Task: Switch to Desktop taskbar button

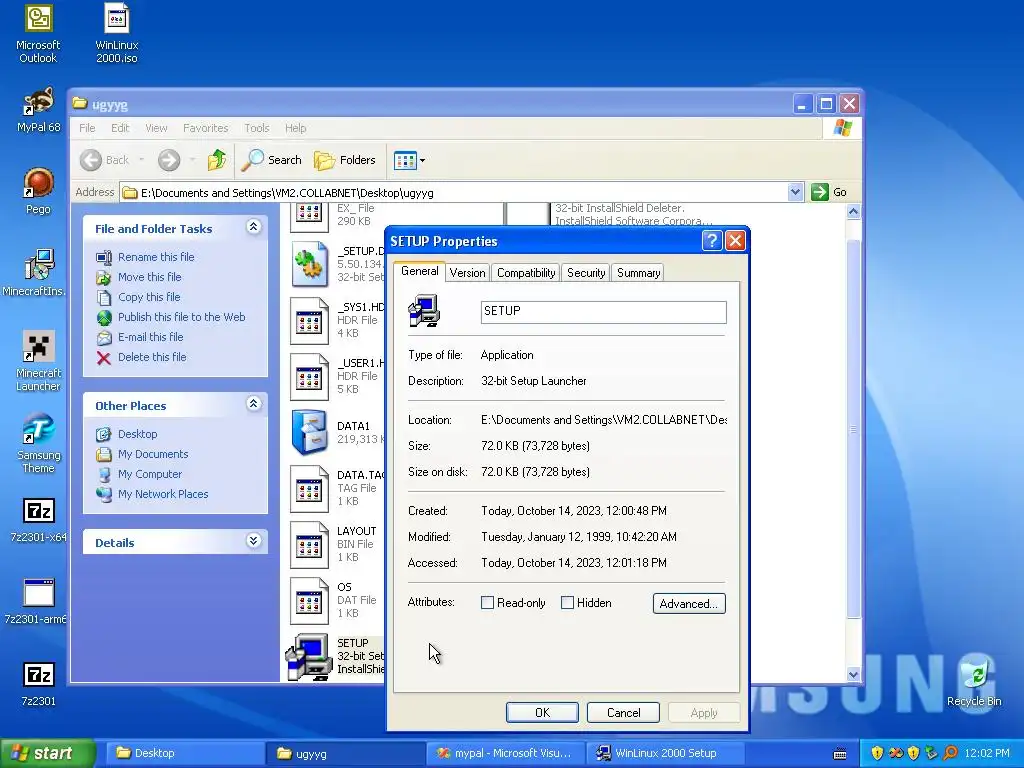Action: 185,753
